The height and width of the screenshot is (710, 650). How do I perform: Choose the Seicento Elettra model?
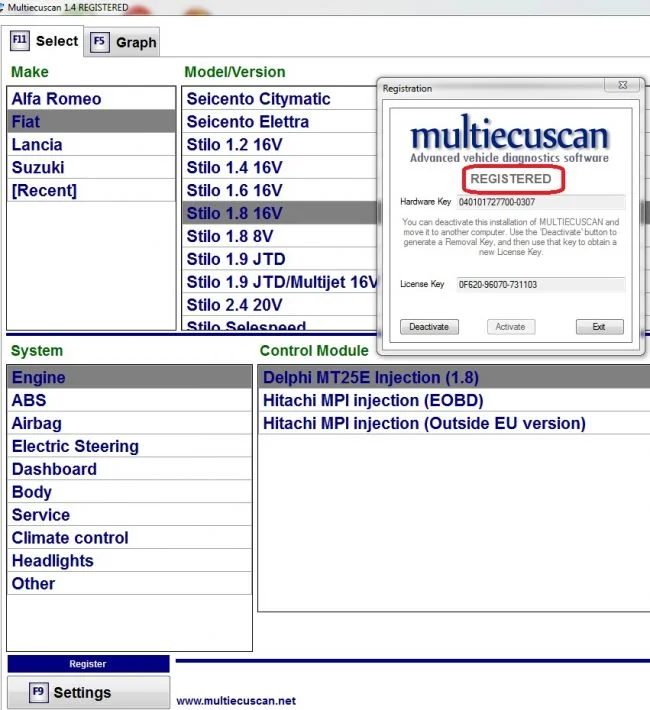coord(247,122)
